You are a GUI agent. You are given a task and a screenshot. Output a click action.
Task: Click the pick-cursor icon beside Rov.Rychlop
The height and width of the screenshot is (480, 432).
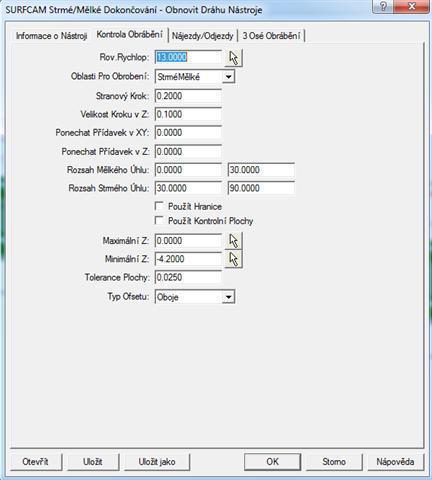234,58
